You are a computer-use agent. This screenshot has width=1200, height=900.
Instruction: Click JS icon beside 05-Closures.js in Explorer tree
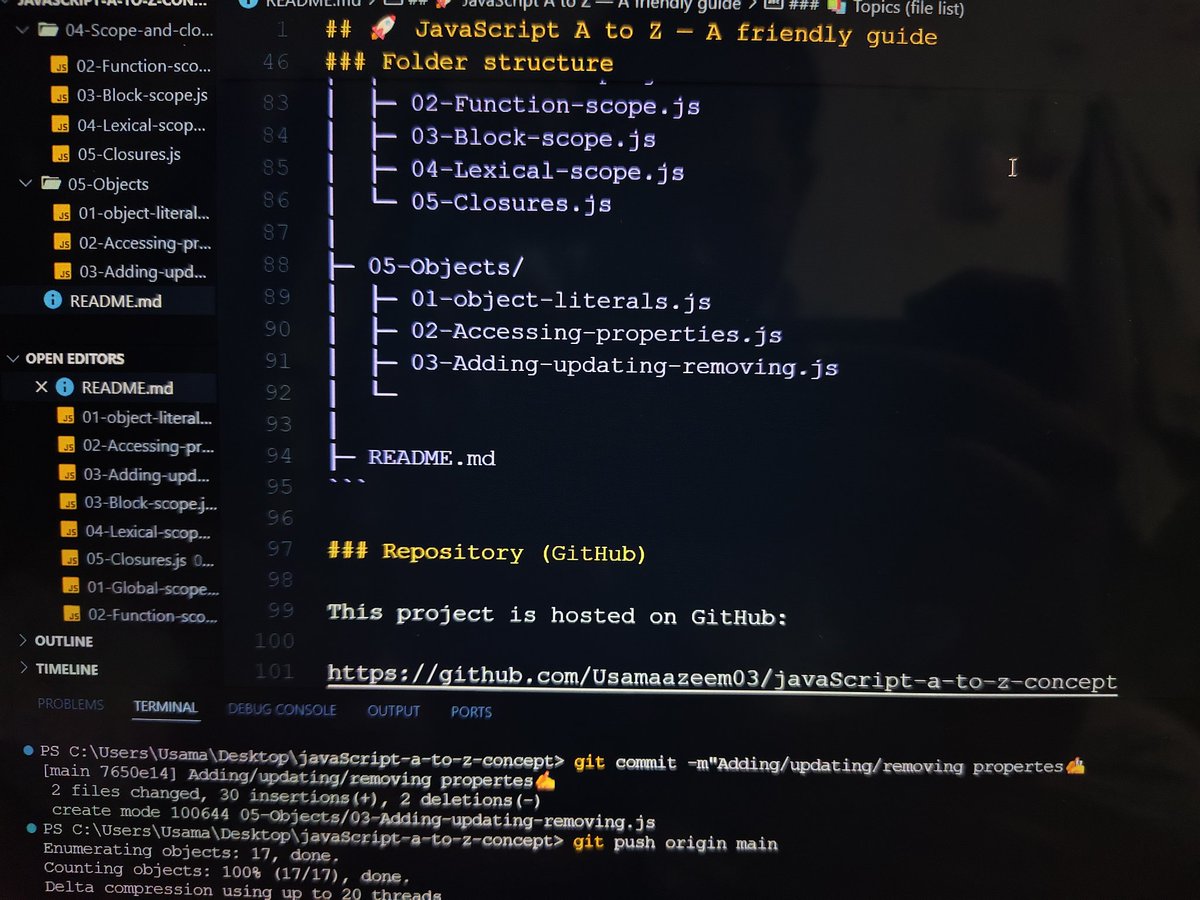[x=60, y=154]
